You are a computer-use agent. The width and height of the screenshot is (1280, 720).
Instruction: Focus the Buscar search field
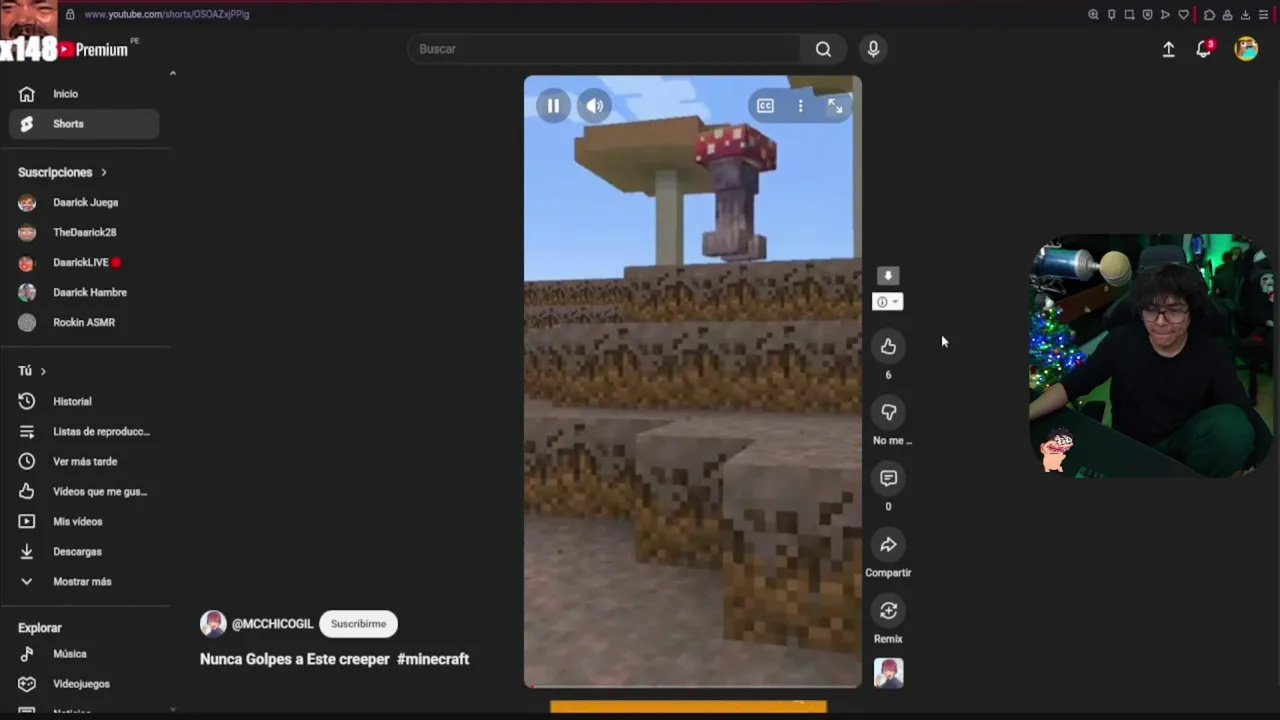pyautogui.click(x=604, y=49)
